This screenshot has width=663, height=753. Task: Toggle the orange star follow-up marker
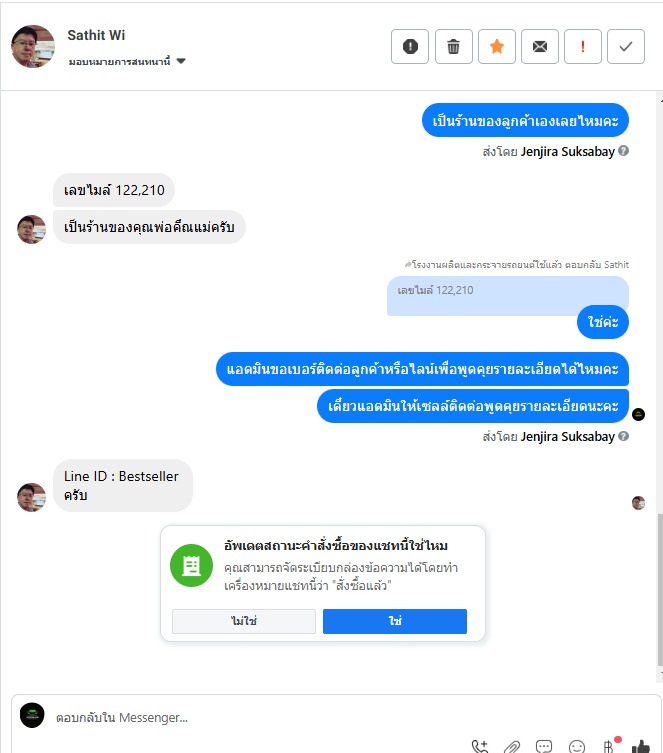[x=496, y=47]
